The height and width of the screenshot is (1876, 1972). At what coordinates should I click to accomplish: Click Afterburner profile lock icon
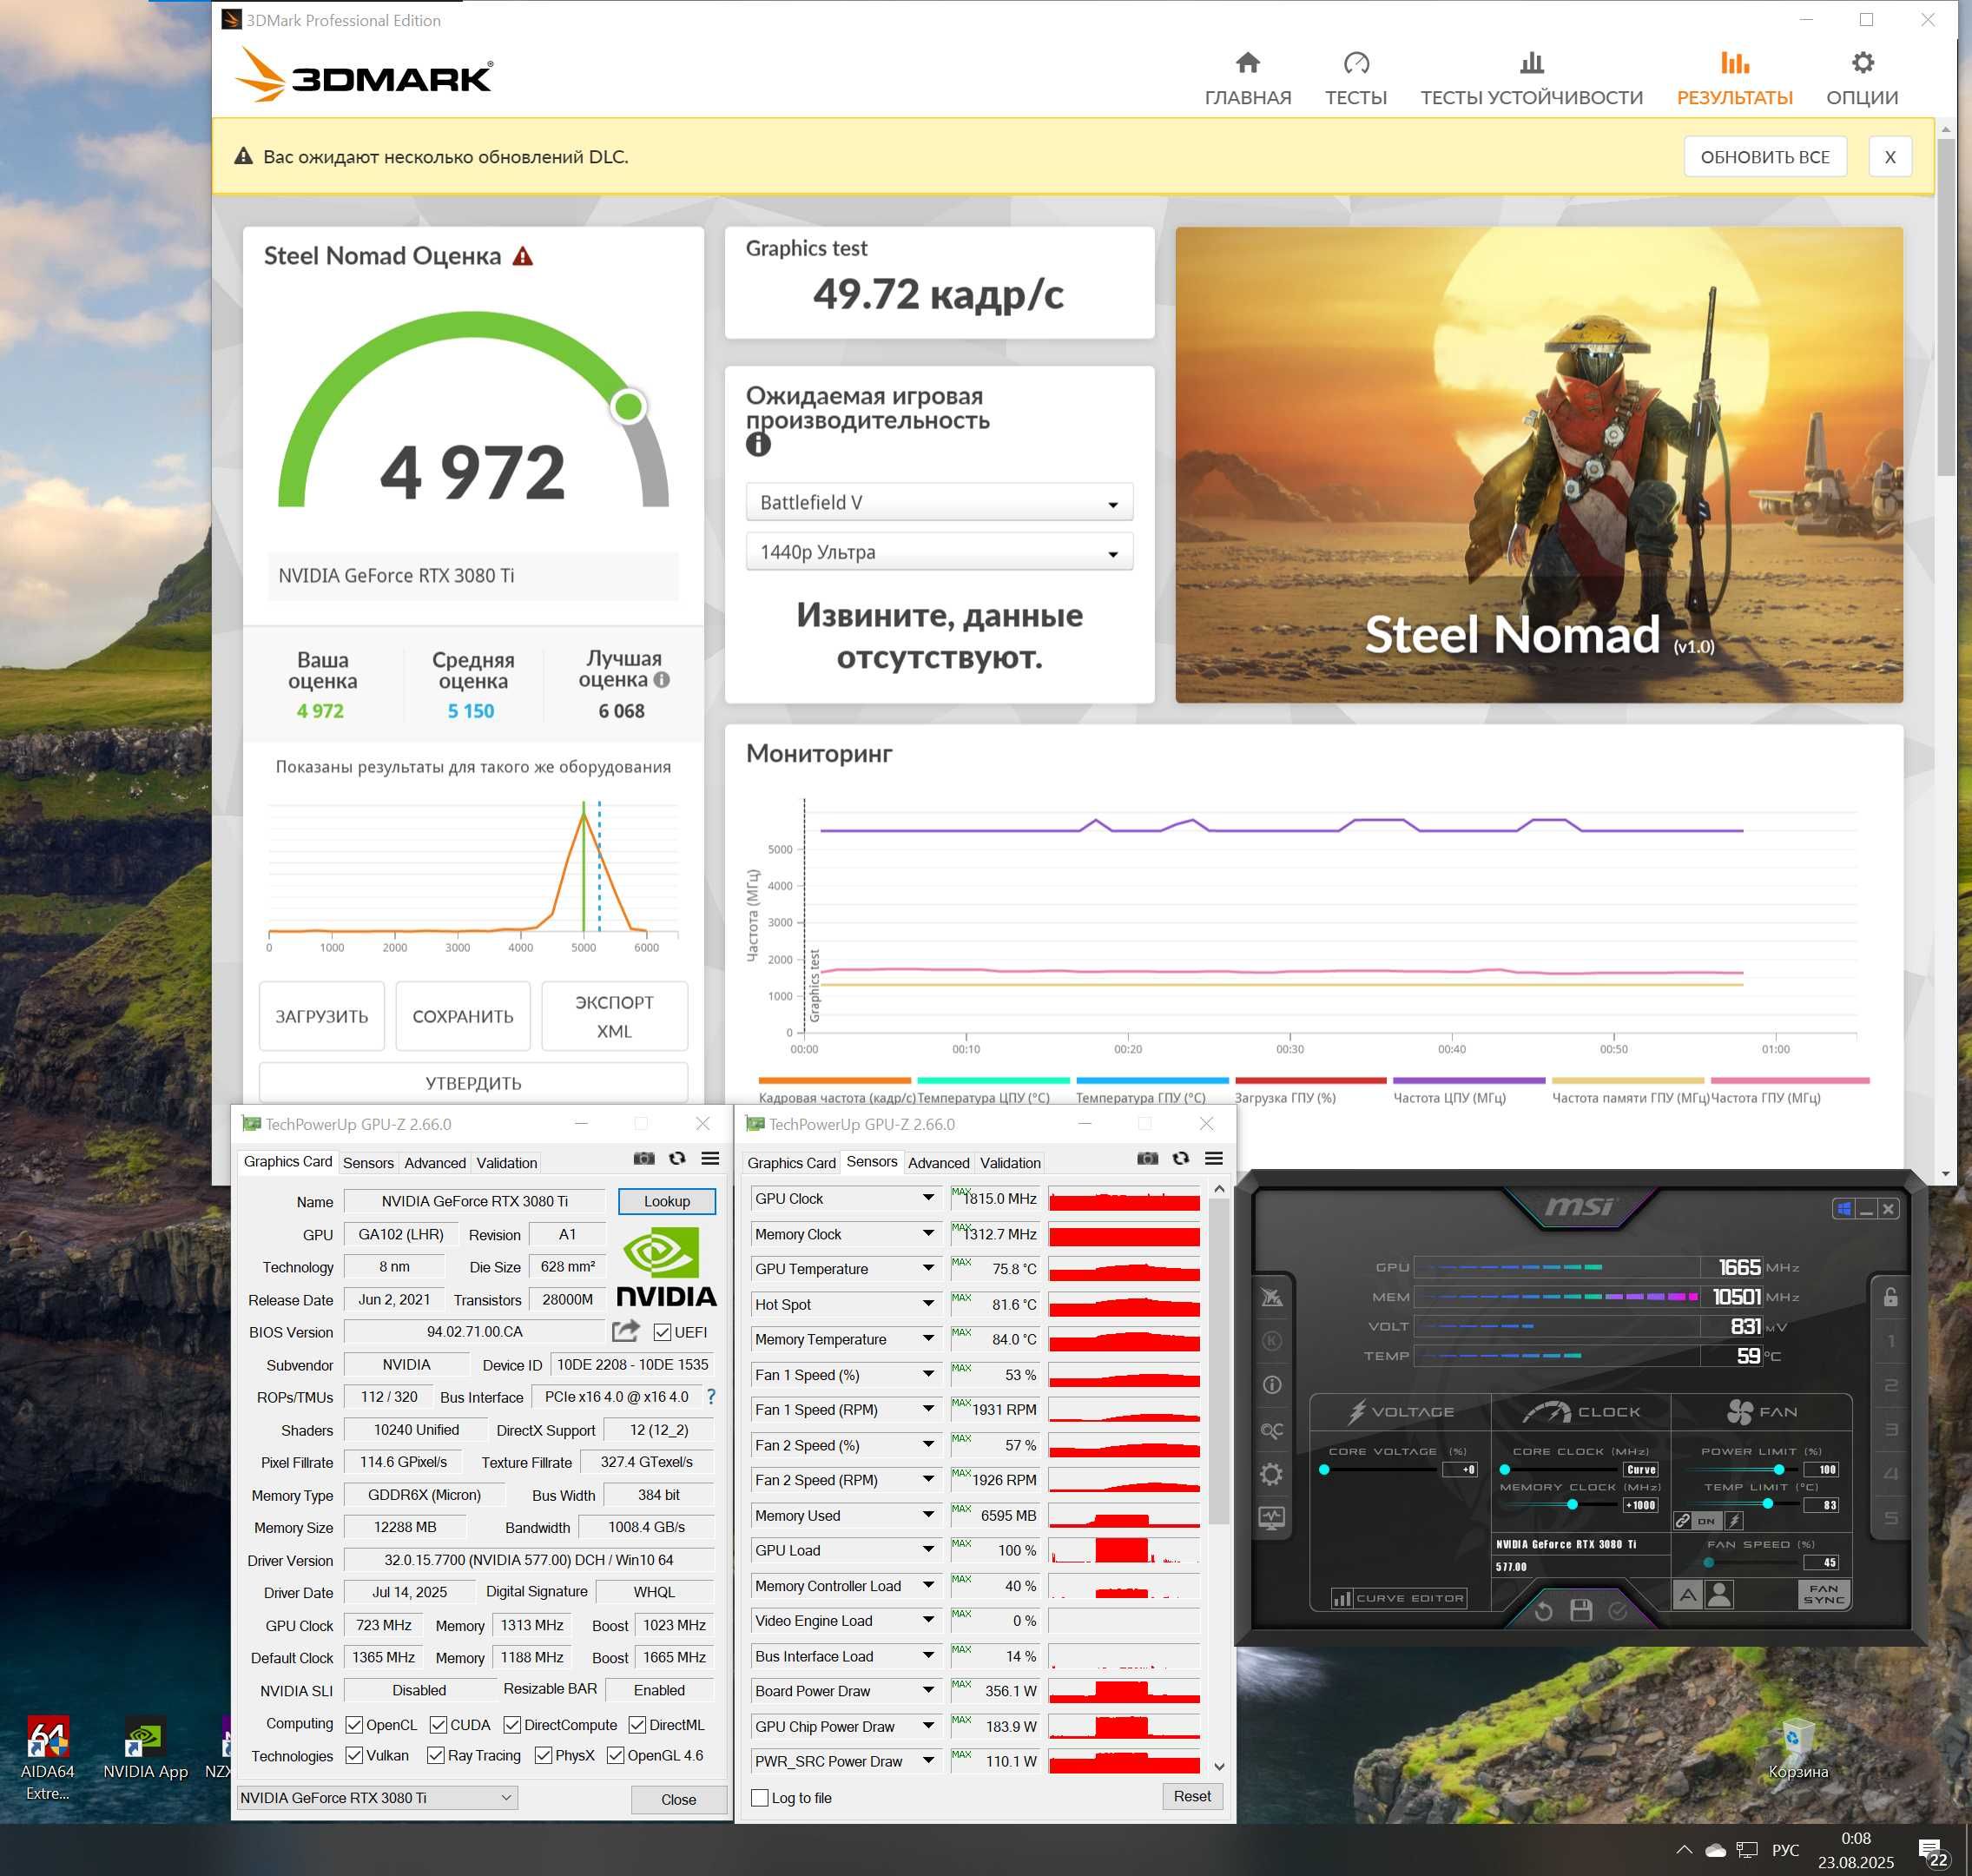tap(1890, 1297)
